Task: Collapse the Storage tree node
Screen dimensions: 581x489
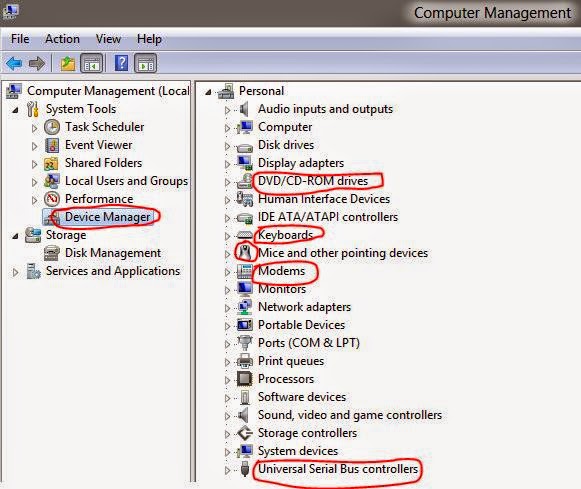Action: tap(15, 236)
